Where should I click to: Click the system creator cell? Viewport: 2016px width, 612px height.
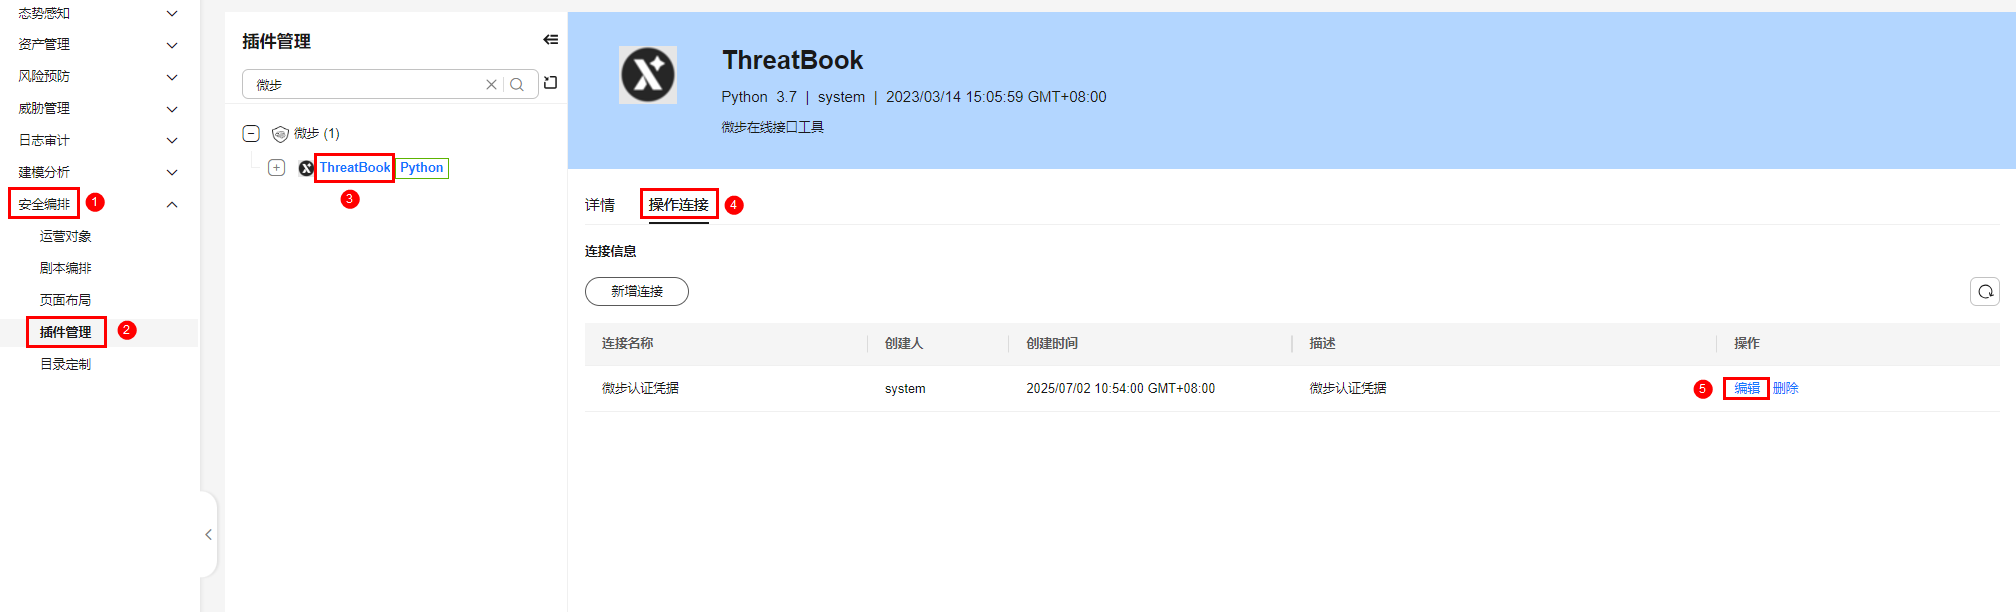coord(905,389)
